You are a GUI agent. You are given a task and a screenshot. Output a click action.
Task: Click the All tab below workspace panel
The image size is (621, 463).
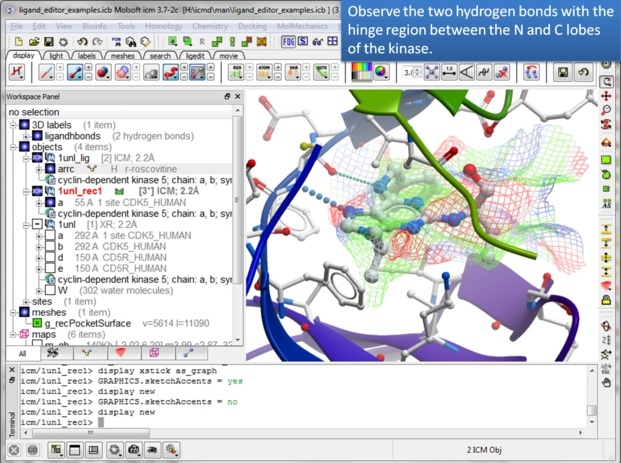(x=22, y=354)
